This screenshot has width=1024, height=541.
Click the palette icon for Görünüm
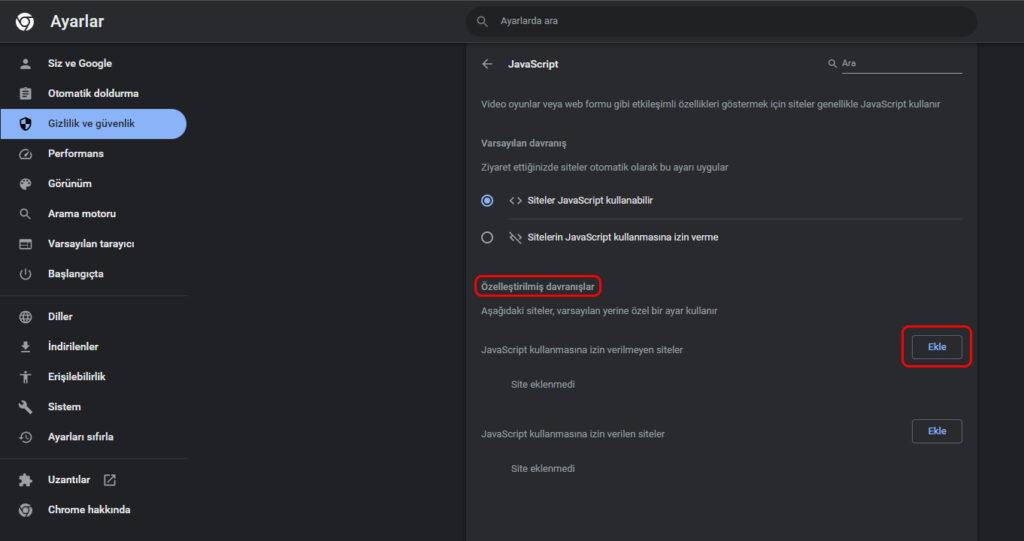tap(25, 184)
